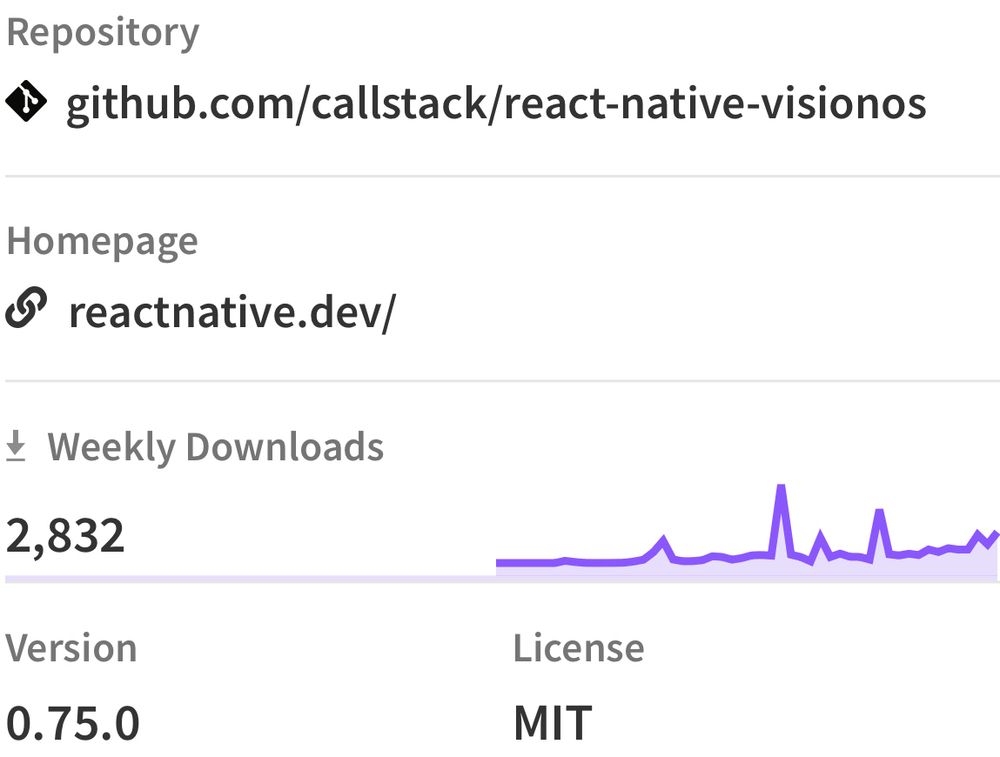
Task: Click the small peak between the two tall spikes
Action: (x=821, y=537)
